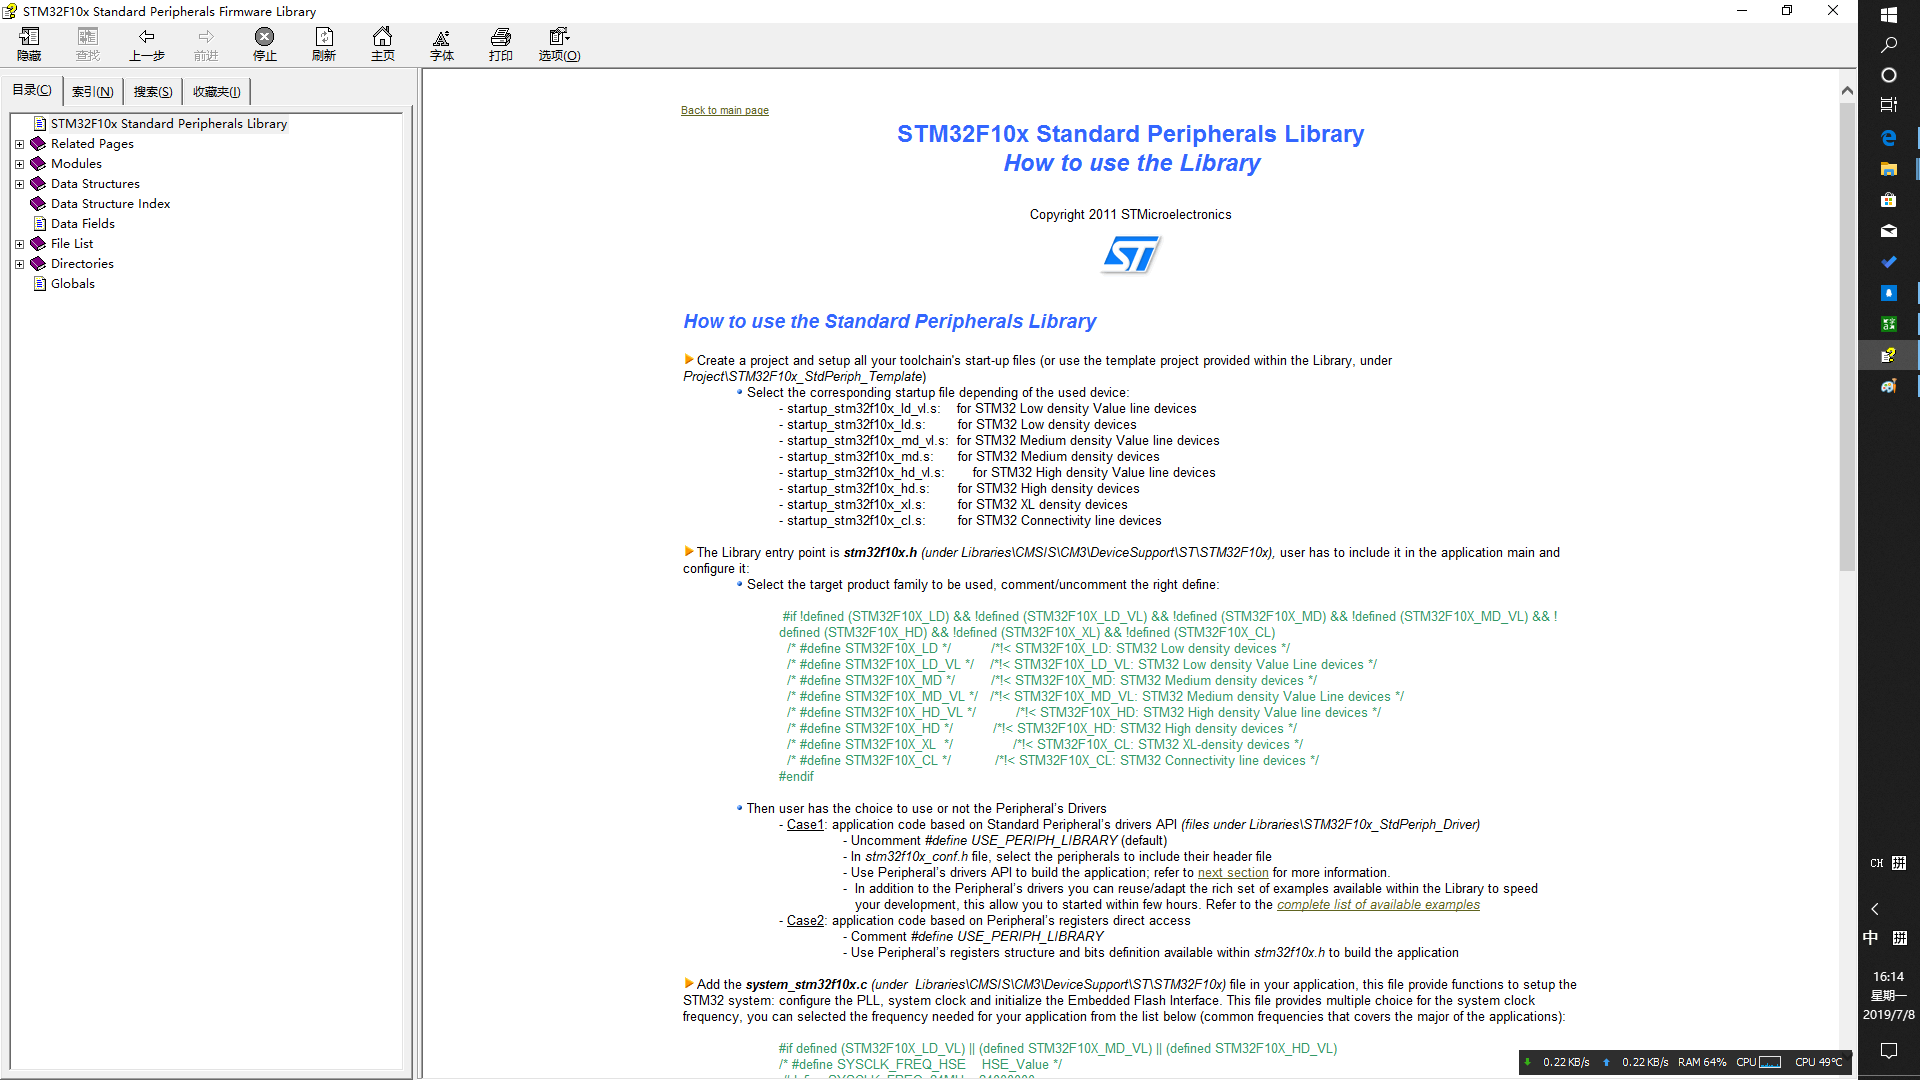Click the Globals page icon
This screenshot has height=1080, width=1920.
(x=40, y=284)
